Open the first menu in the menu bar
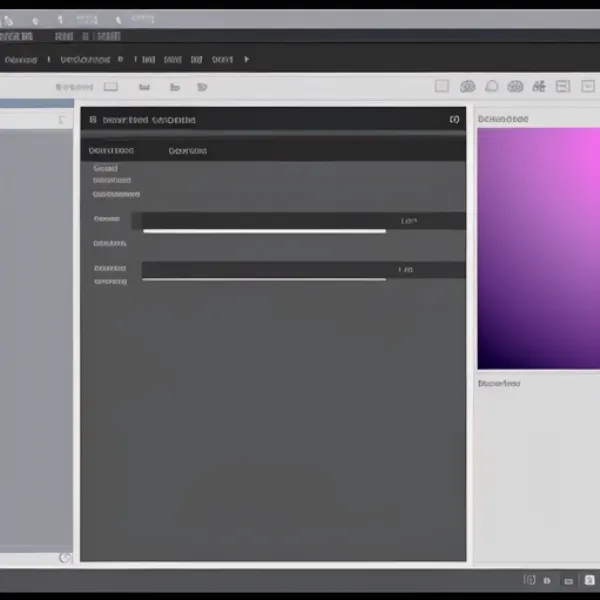Viewport: 600px width, 600px height. 13,36
